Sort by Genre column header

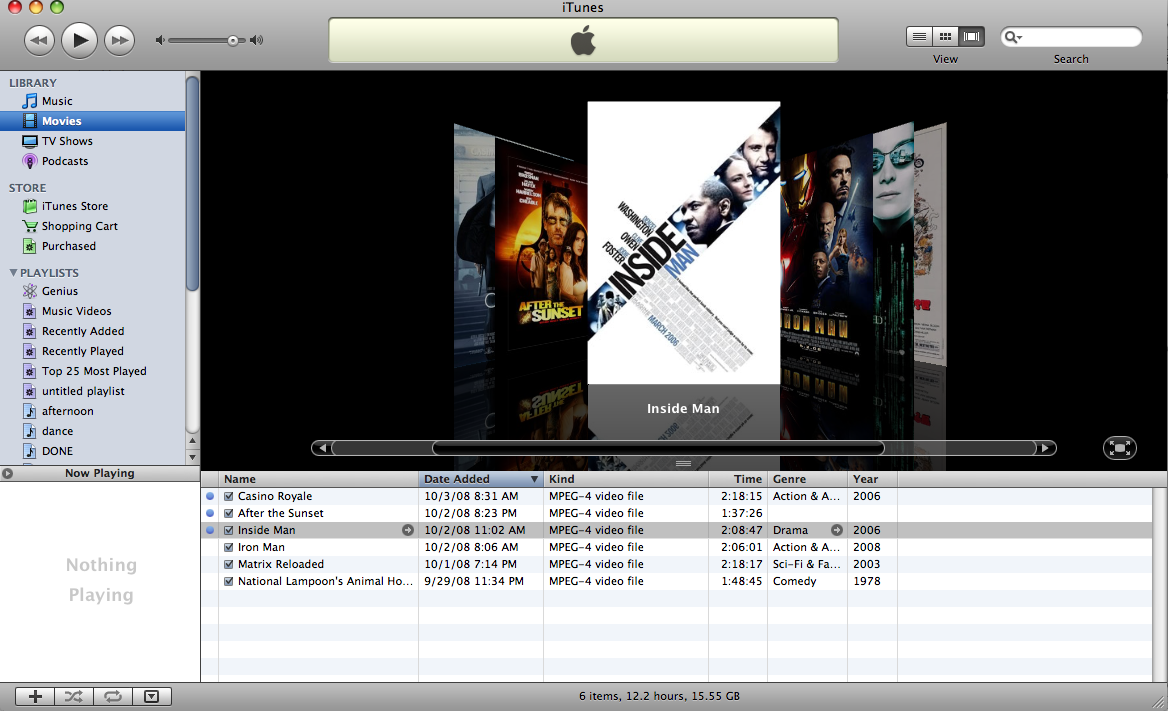pos(807,479)
